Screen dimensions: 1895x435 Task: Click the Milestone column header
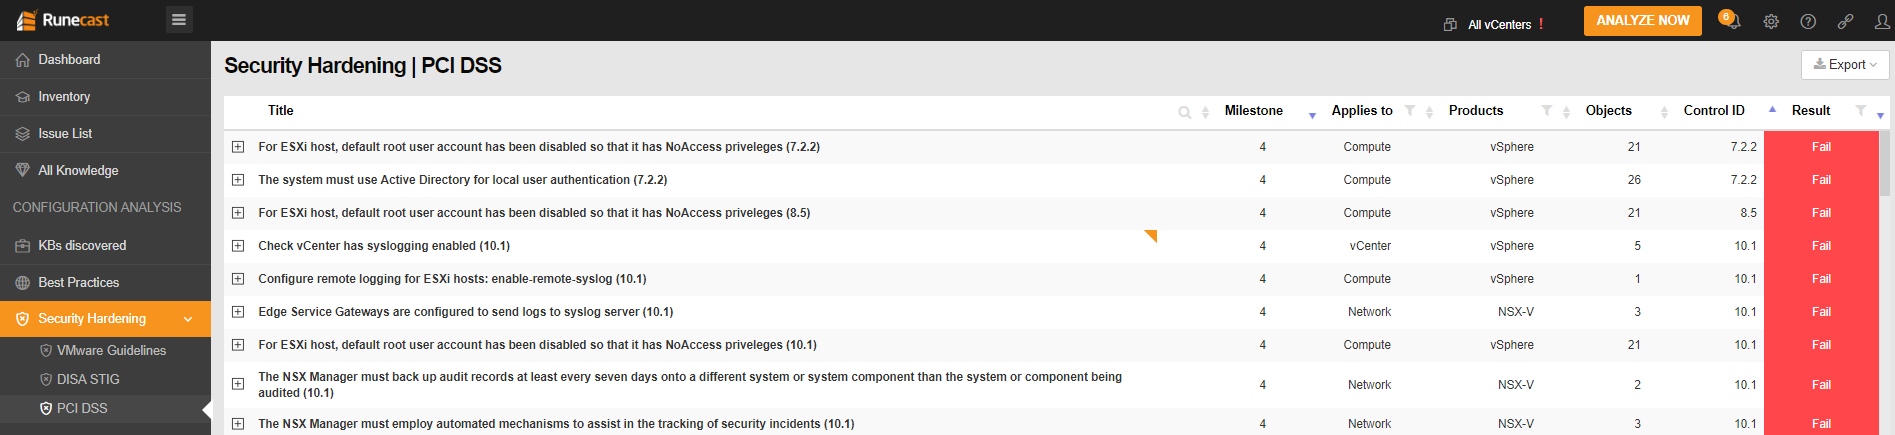(1253, 111)
